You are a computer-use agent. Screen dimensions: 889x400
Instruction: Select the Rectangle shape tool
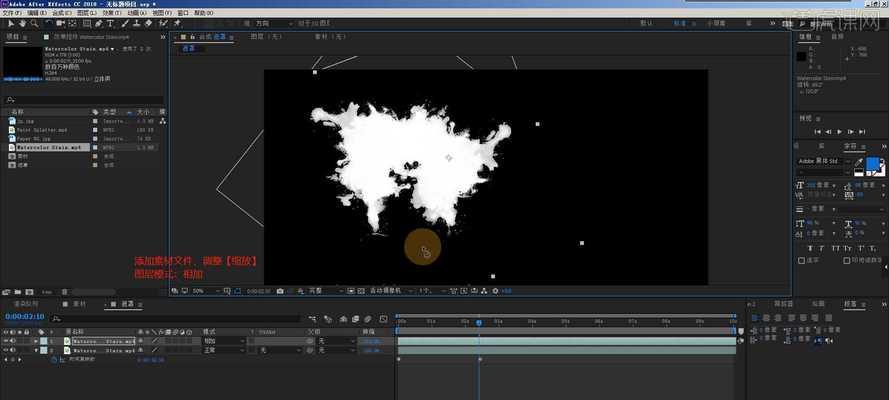coord(87,23)
